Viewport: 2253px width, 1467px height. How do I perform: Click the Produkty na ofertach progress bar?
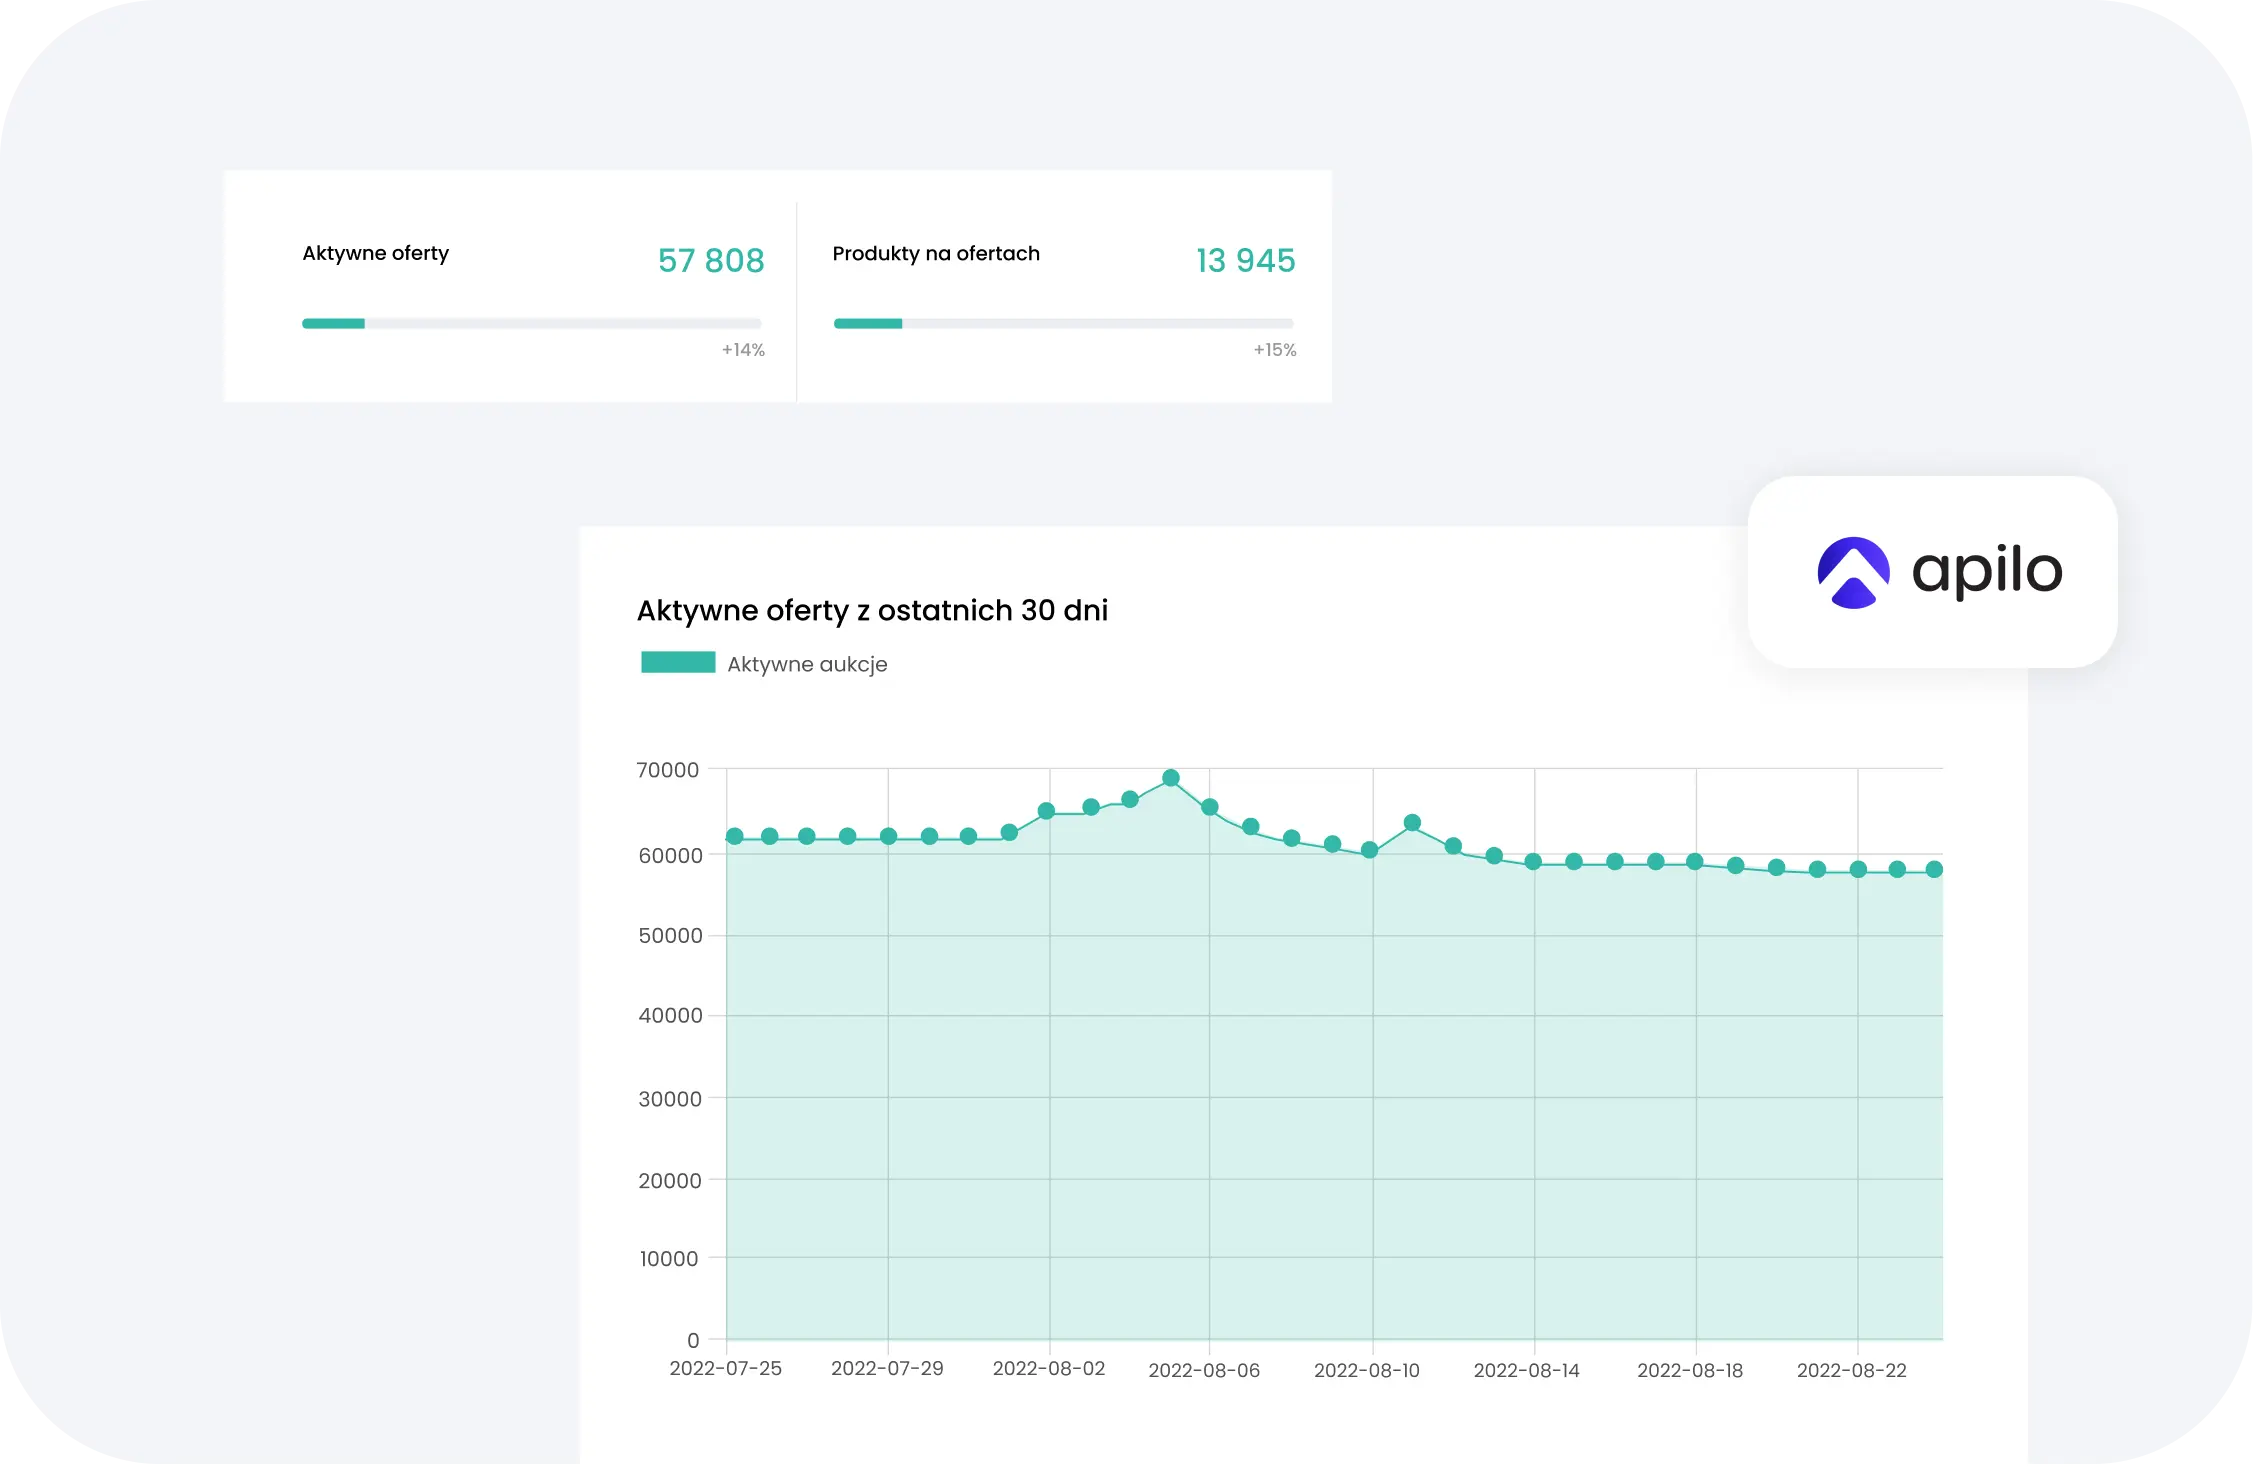(x=1063, y=323)
